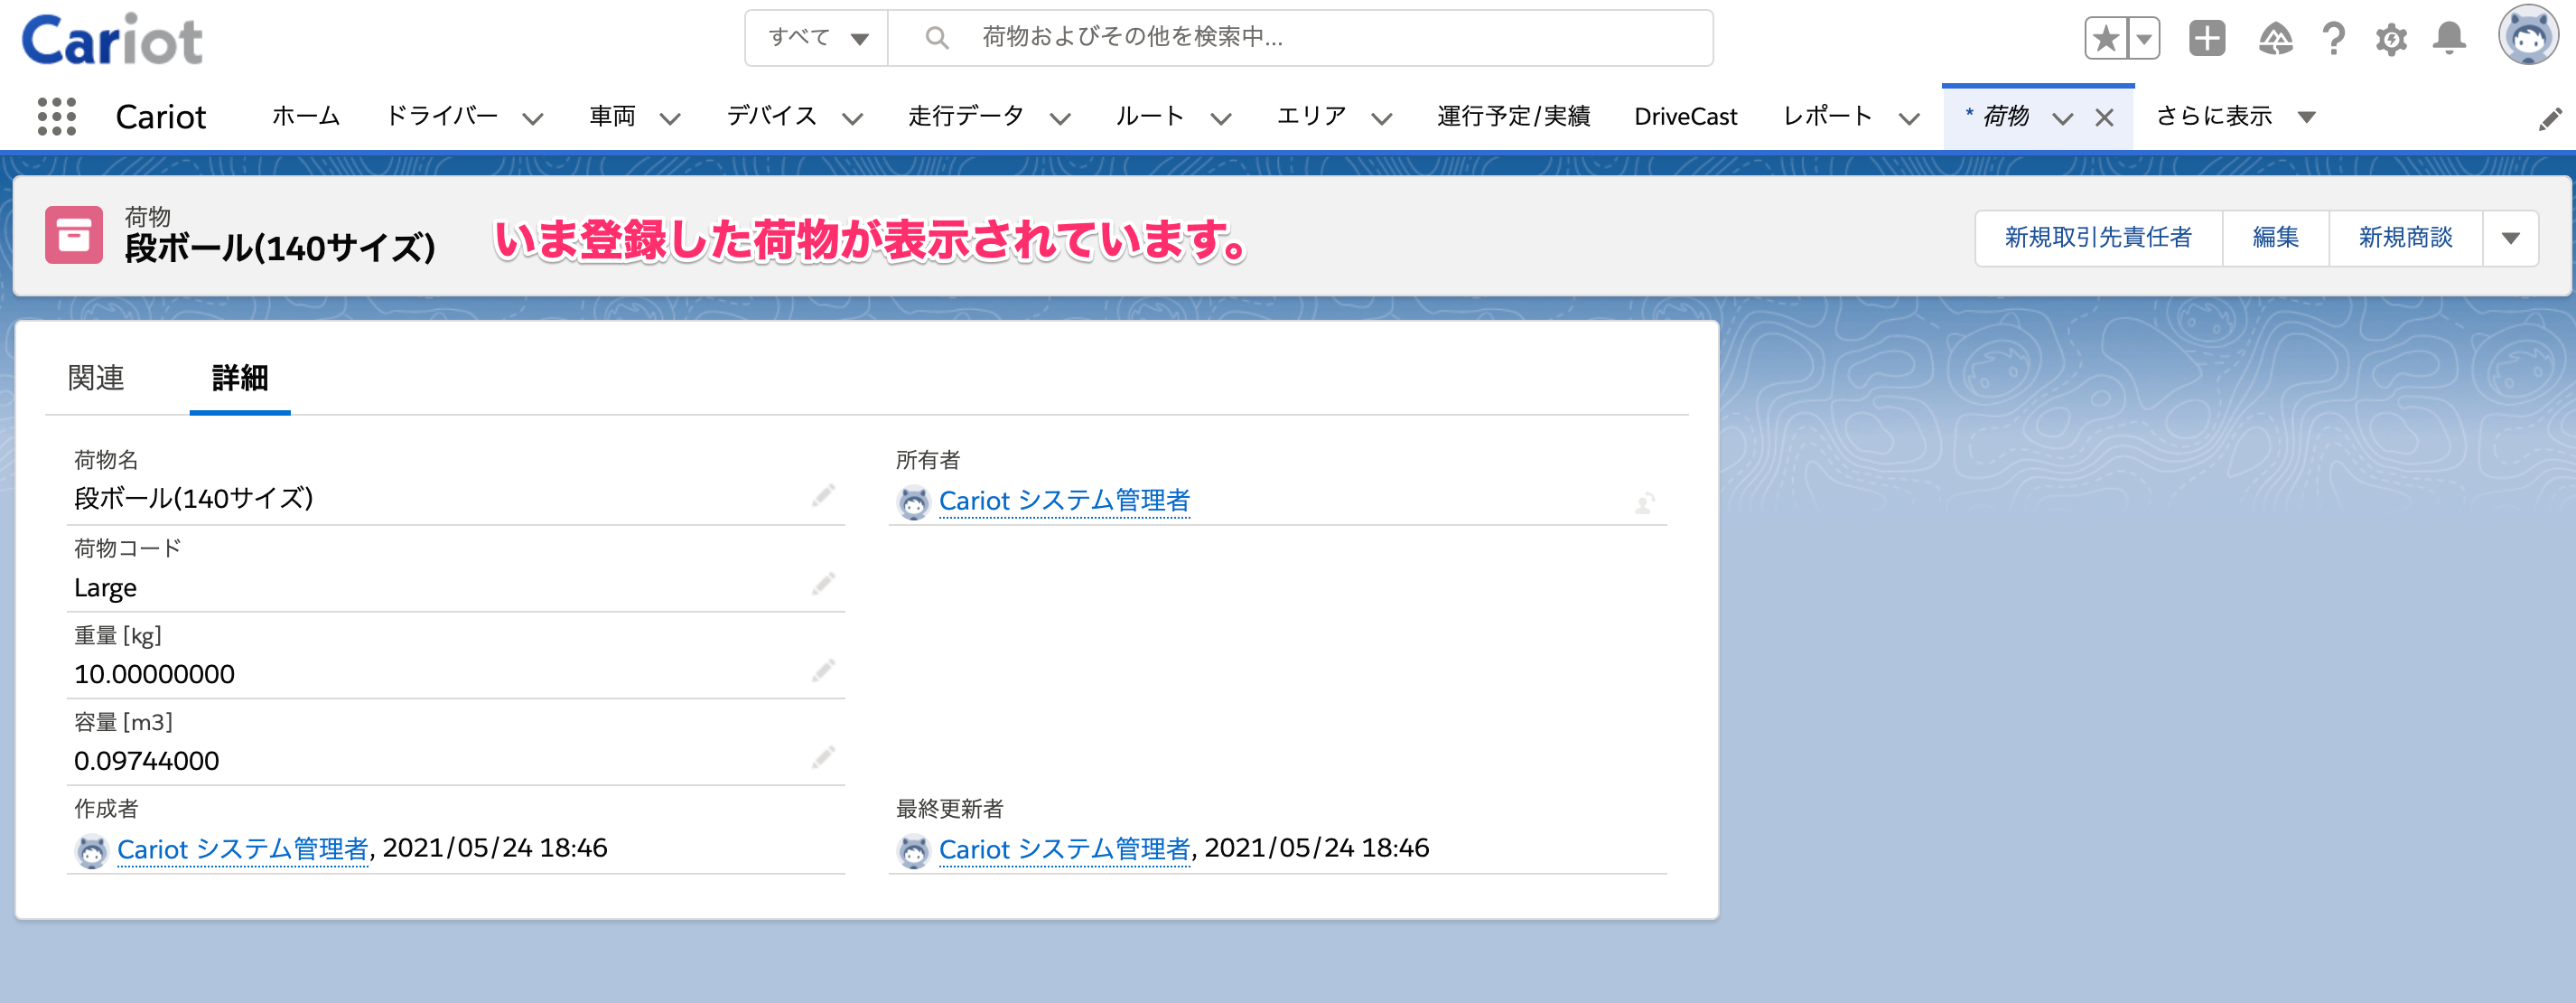The image size is (2576, 1003).
Task: Edit the 容量 [m3] field pencil
Action: pos(823,758)
